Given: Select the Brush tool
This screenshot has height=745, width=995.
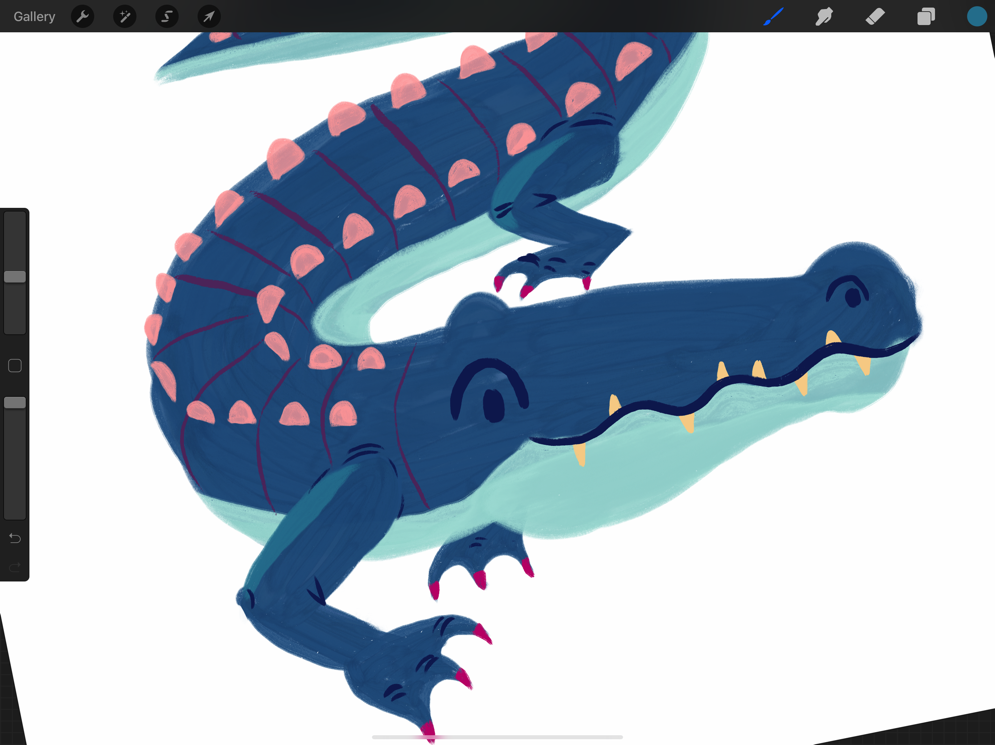Looking at the screenshot, I should (x=773, y=16).
